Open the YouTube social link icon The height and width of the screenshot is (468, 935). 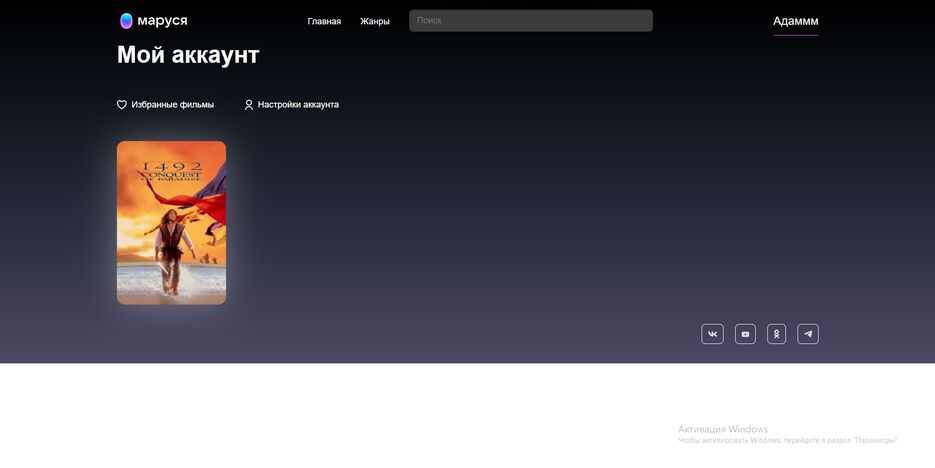click(x=745, y=334)
